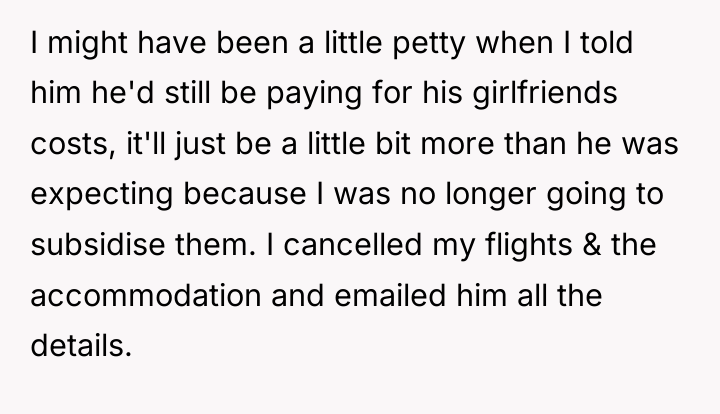The image size is (720, 414).
Task: Select the contraction "he'd"
Action: pos(122,93)
